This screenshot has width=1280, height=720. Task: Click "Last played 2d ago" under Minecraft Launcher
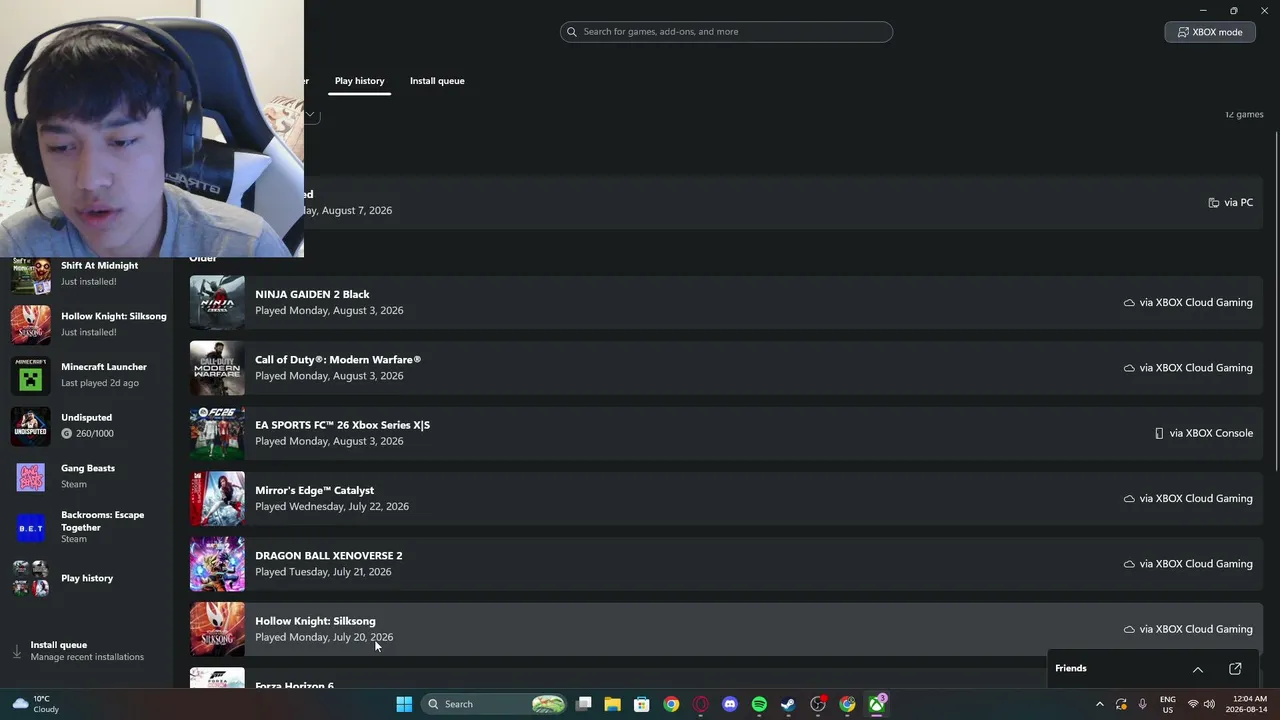(100, 383)
